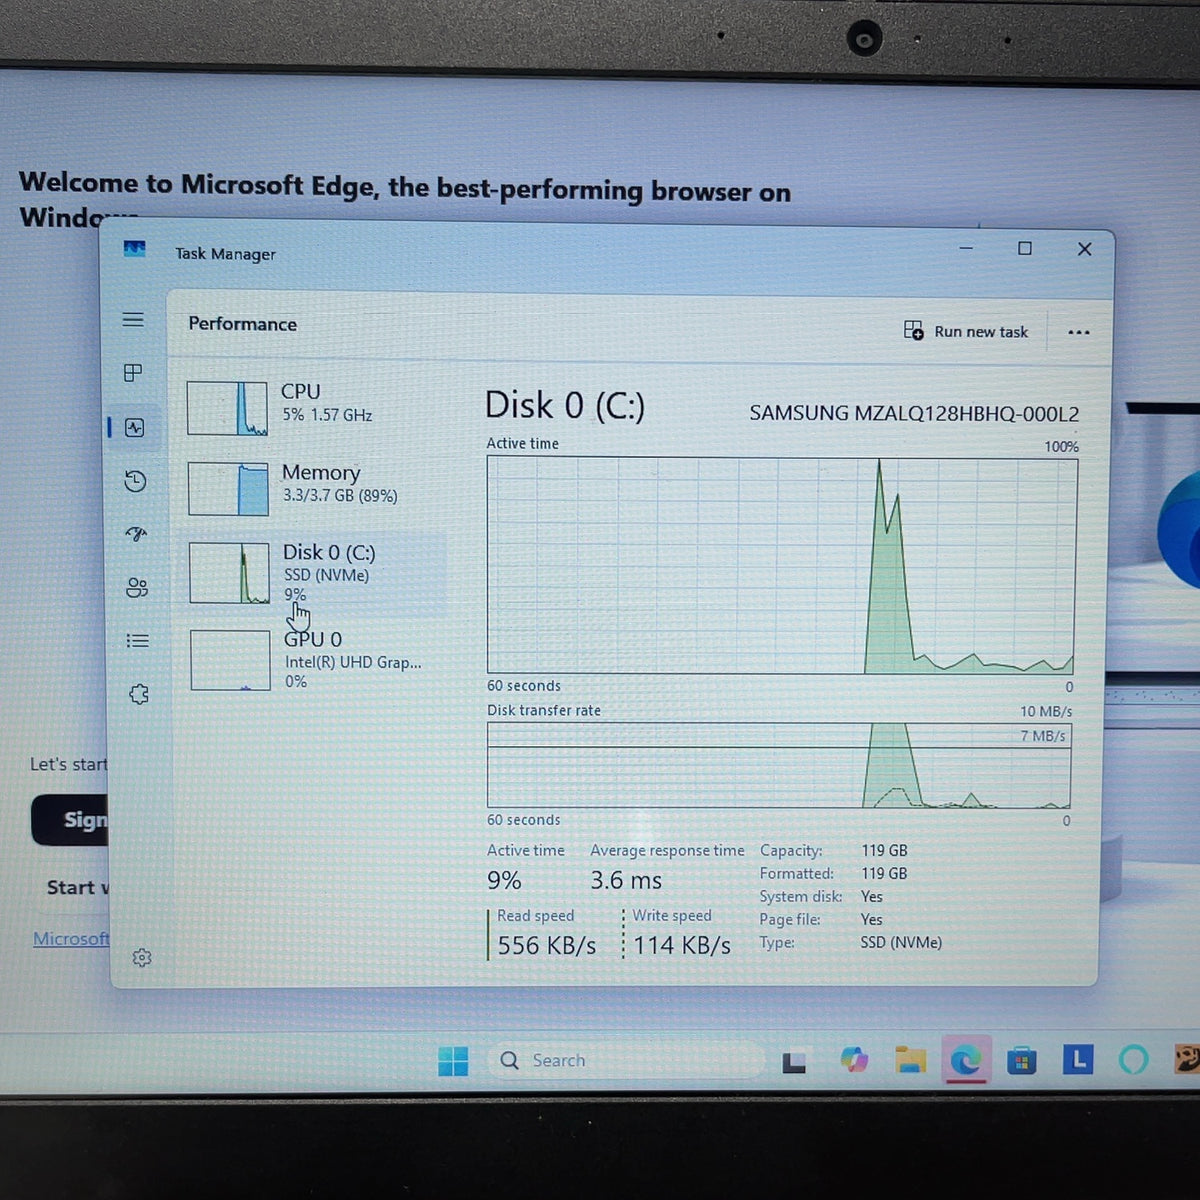Open the Details page icon
Viewport: 1200px width, 1200px height.
138,641
